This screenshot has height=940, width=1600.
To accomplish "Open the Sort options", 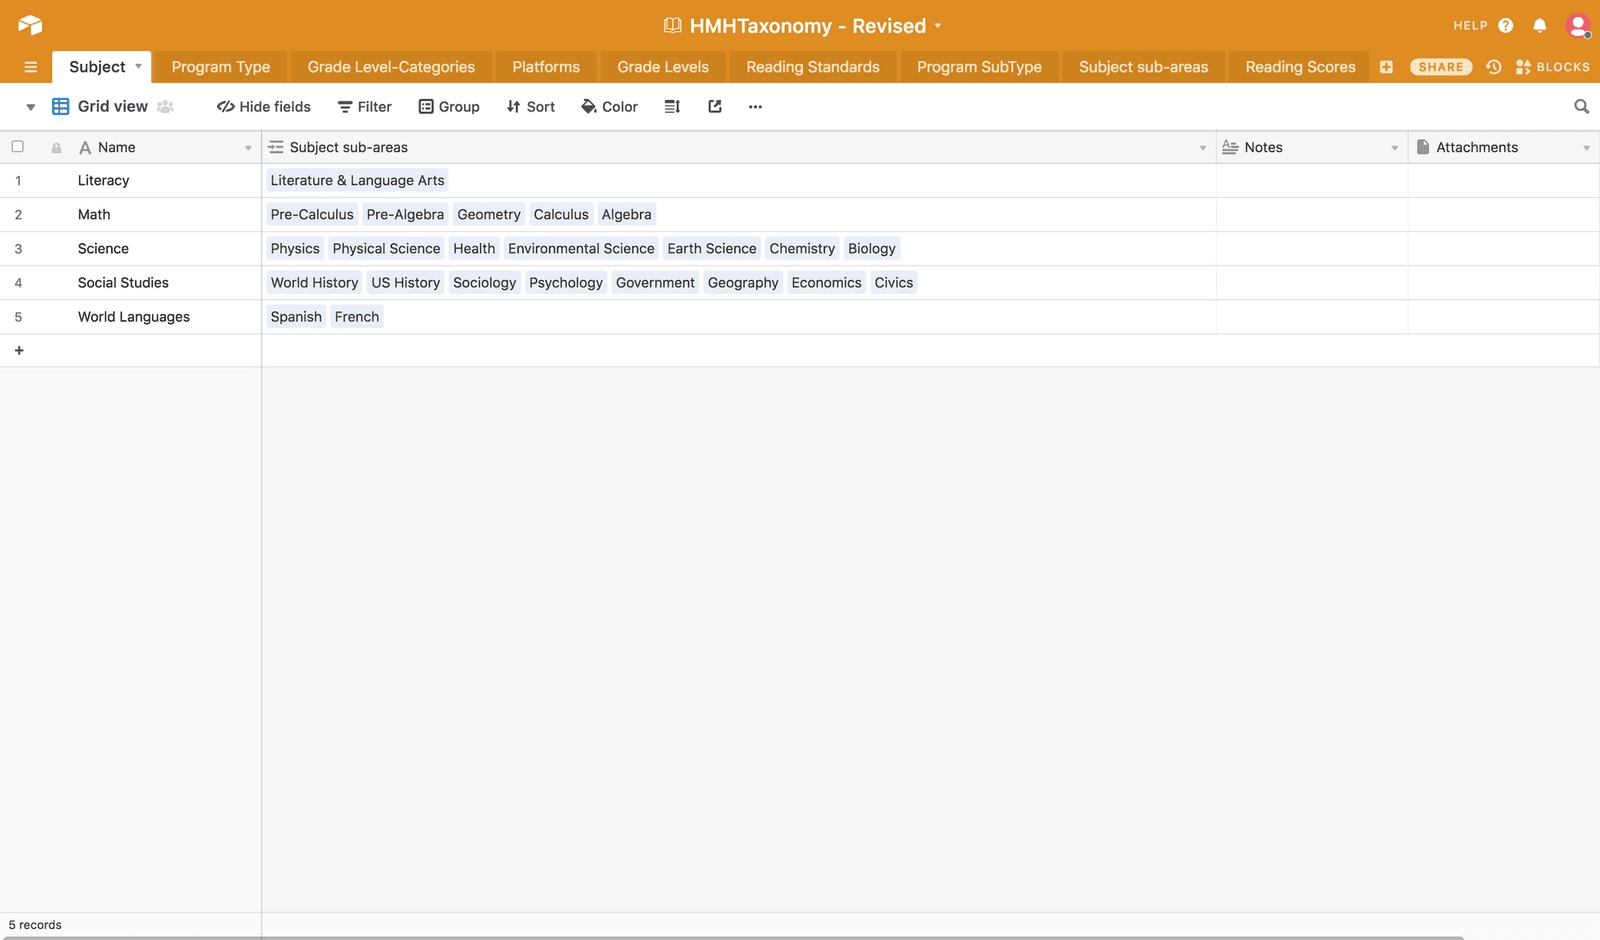I will [x=531, y=107].
